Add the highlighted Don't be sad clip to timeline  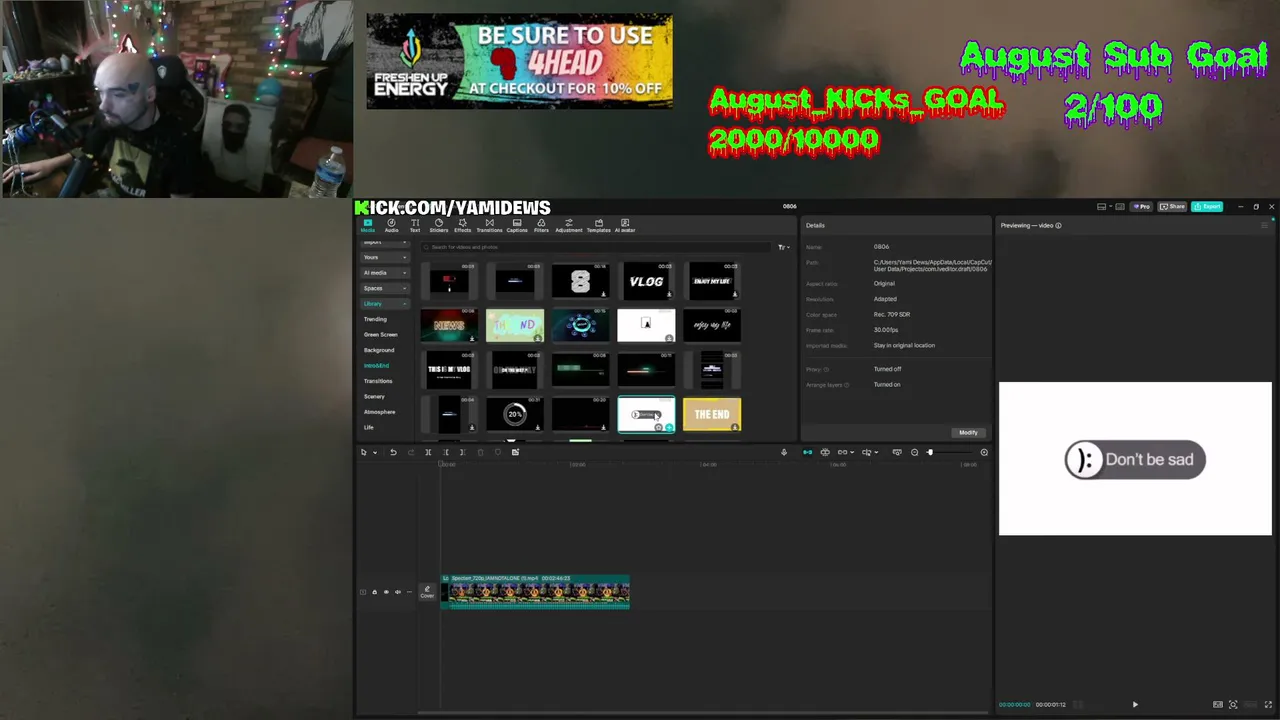[x=669, y=427]
